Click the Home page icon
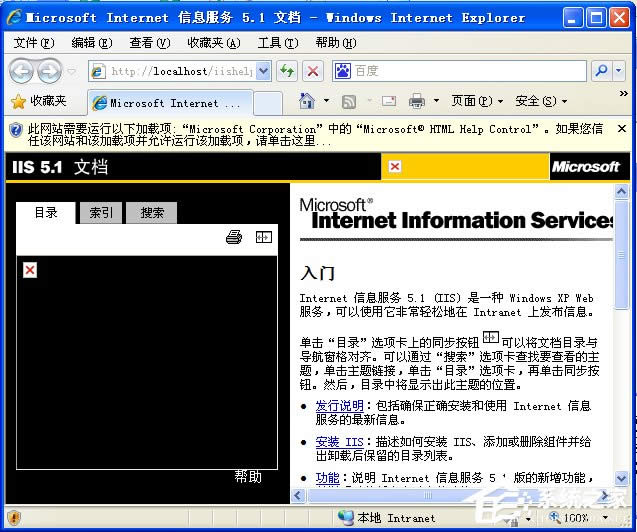 307,101
